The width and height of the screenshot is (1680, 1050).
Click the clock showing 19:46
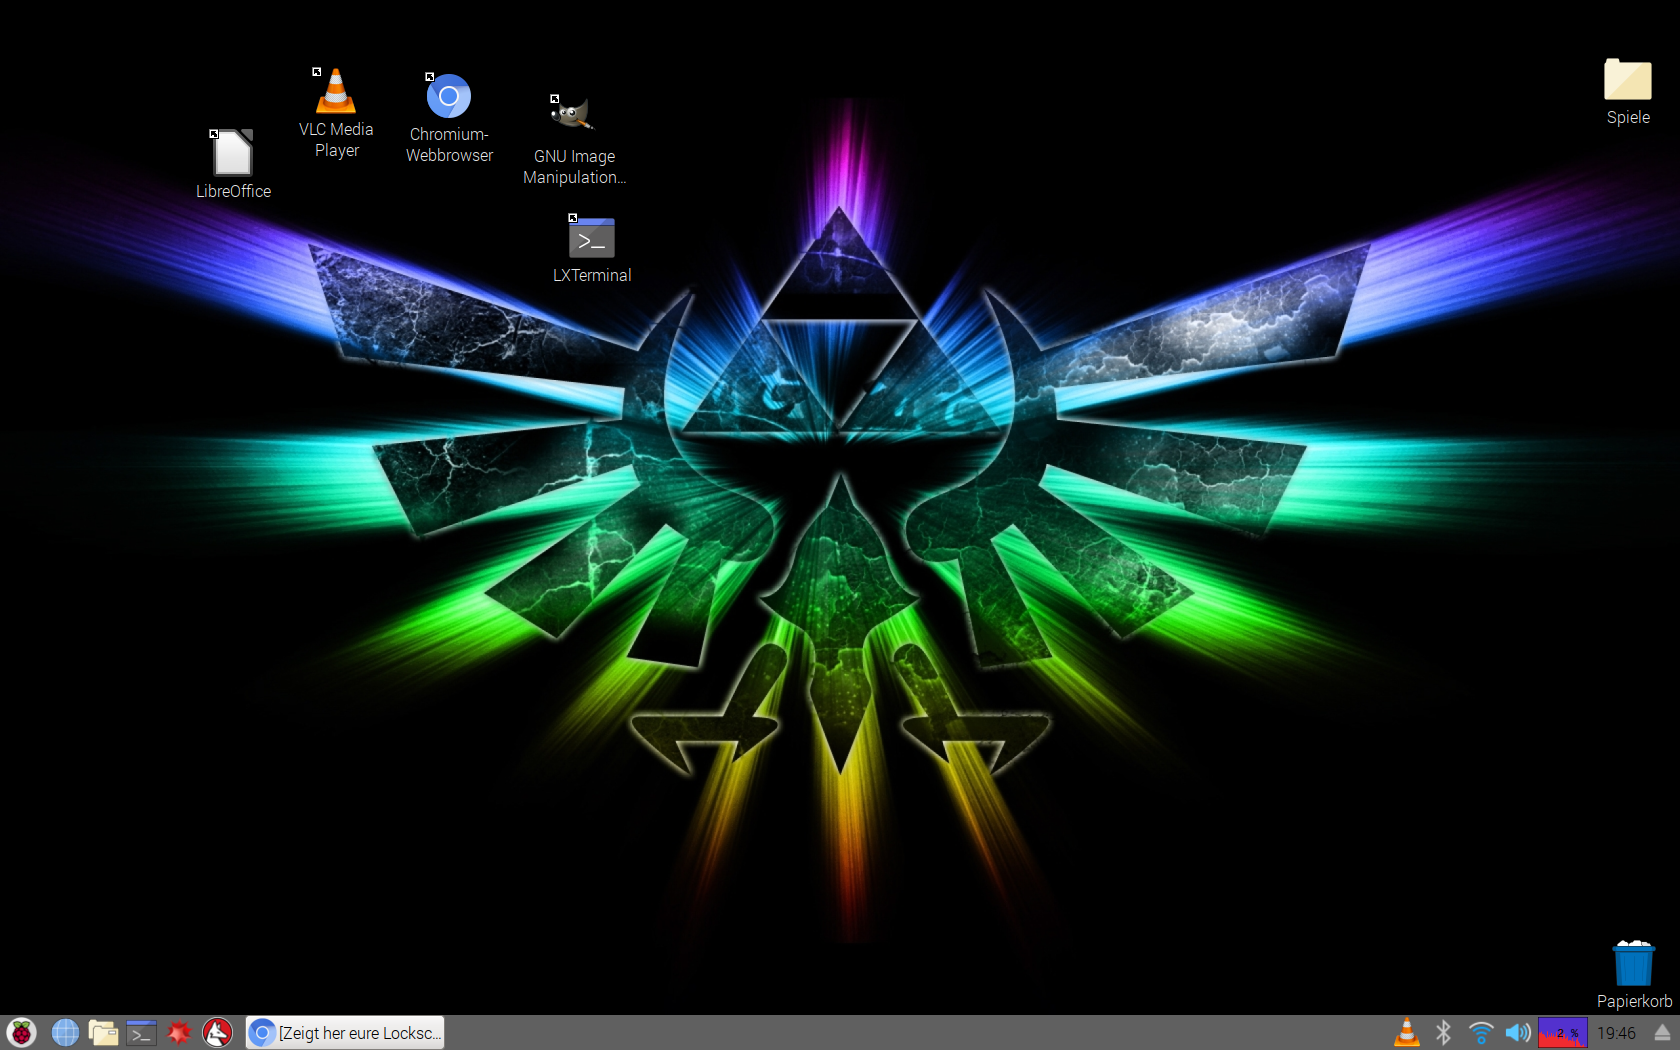click(x=1616, y=1032)
